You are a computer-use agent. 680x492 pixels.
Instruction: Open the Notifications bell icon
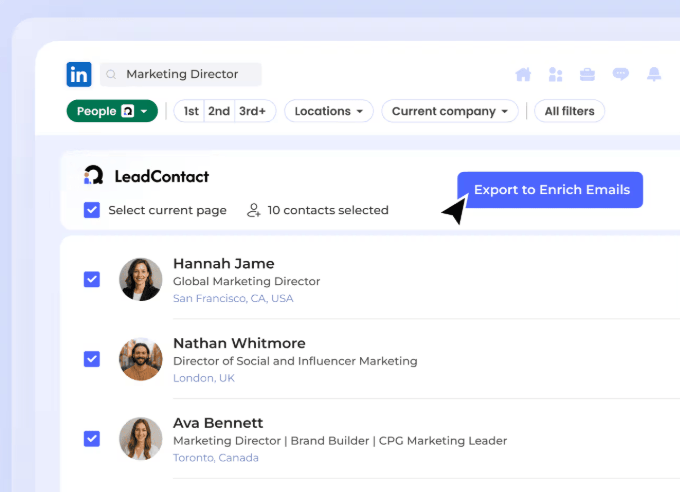pos(654,74)
